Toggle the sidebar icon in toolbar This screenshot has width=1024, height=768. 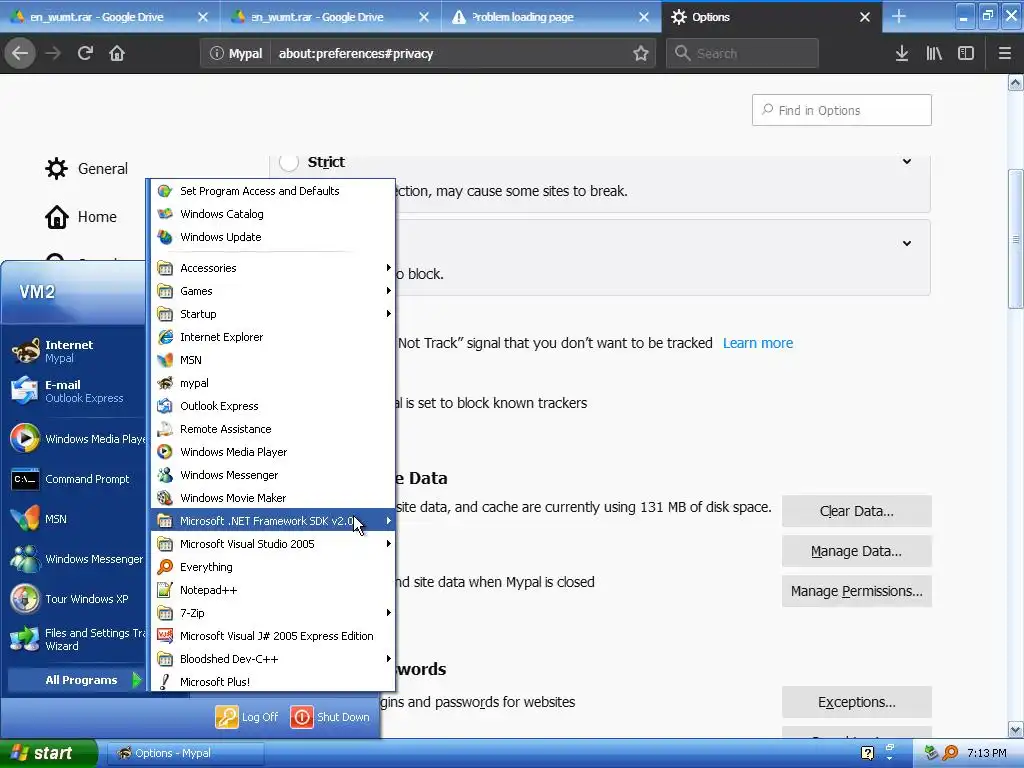point(966,54)
